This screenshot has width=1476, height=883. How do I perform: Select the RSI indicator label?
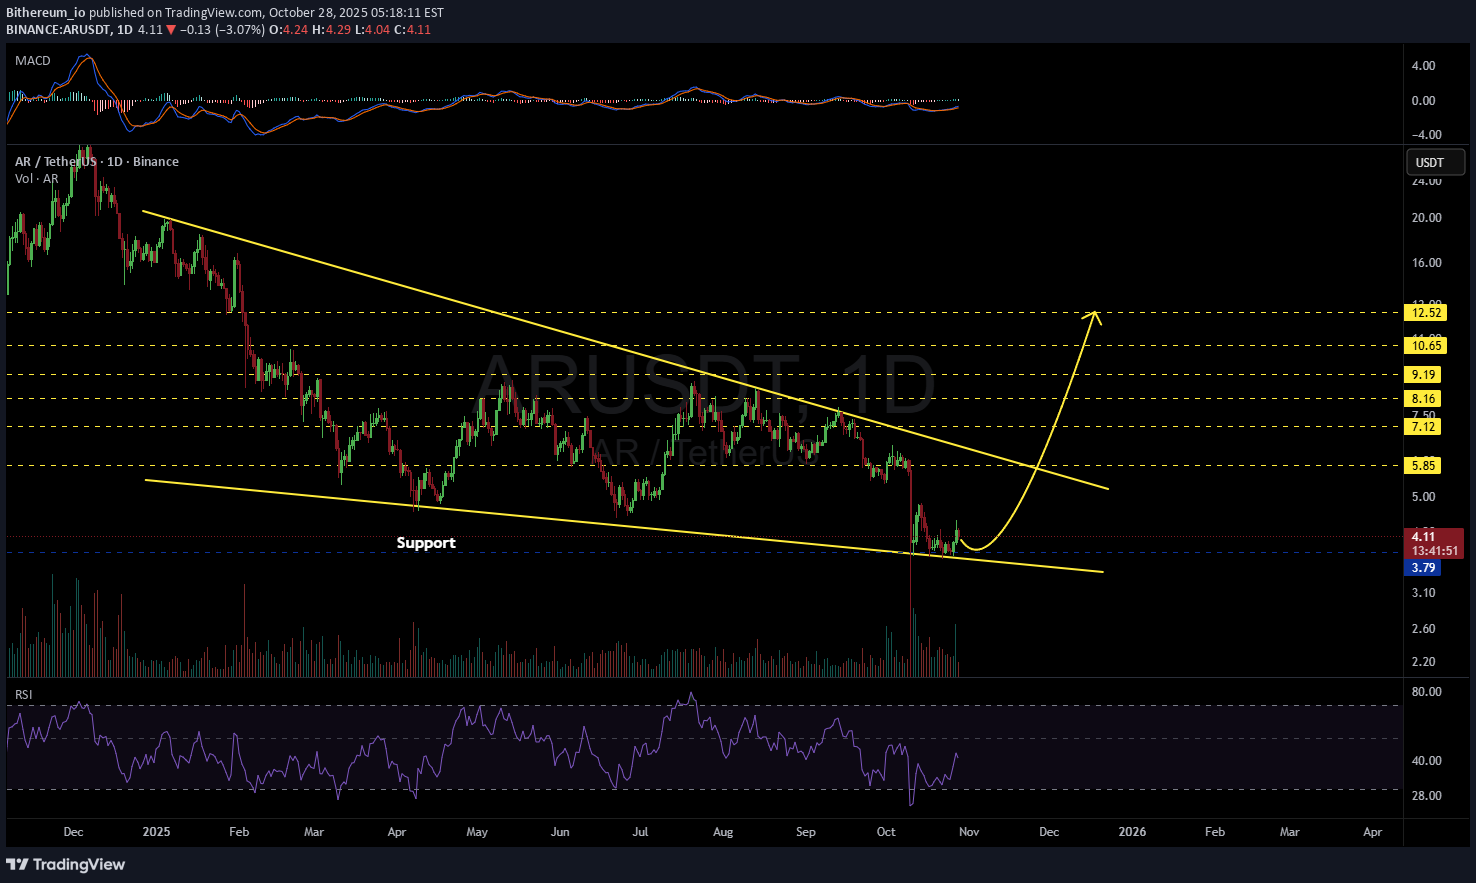pos(23,694)
